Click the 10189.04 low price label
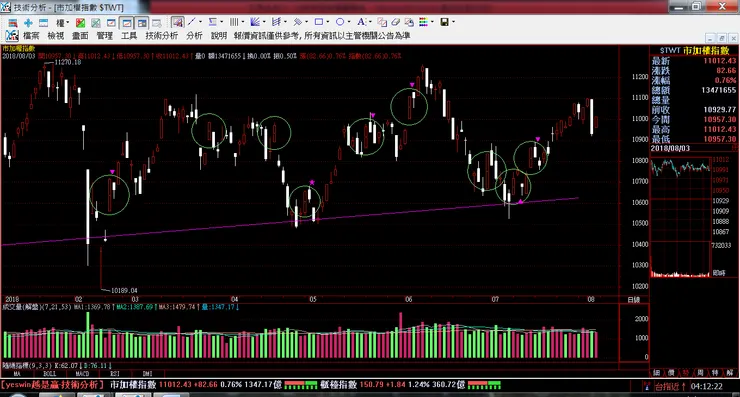740x397 pixels. tap(124, 290)
